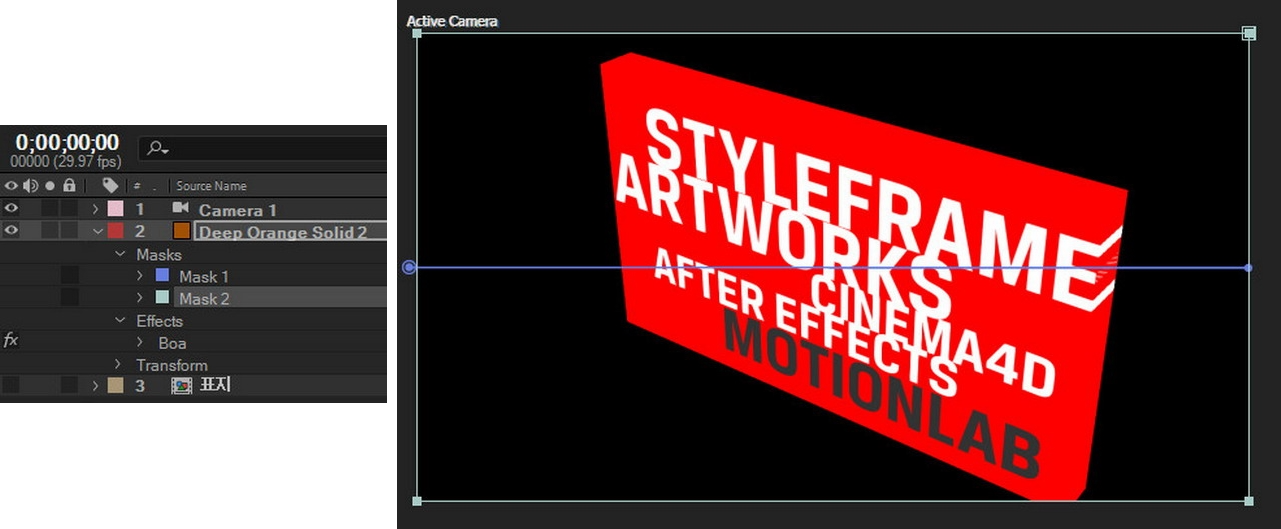Toggle lock box for Mask 2

click(x=69, y=298)
